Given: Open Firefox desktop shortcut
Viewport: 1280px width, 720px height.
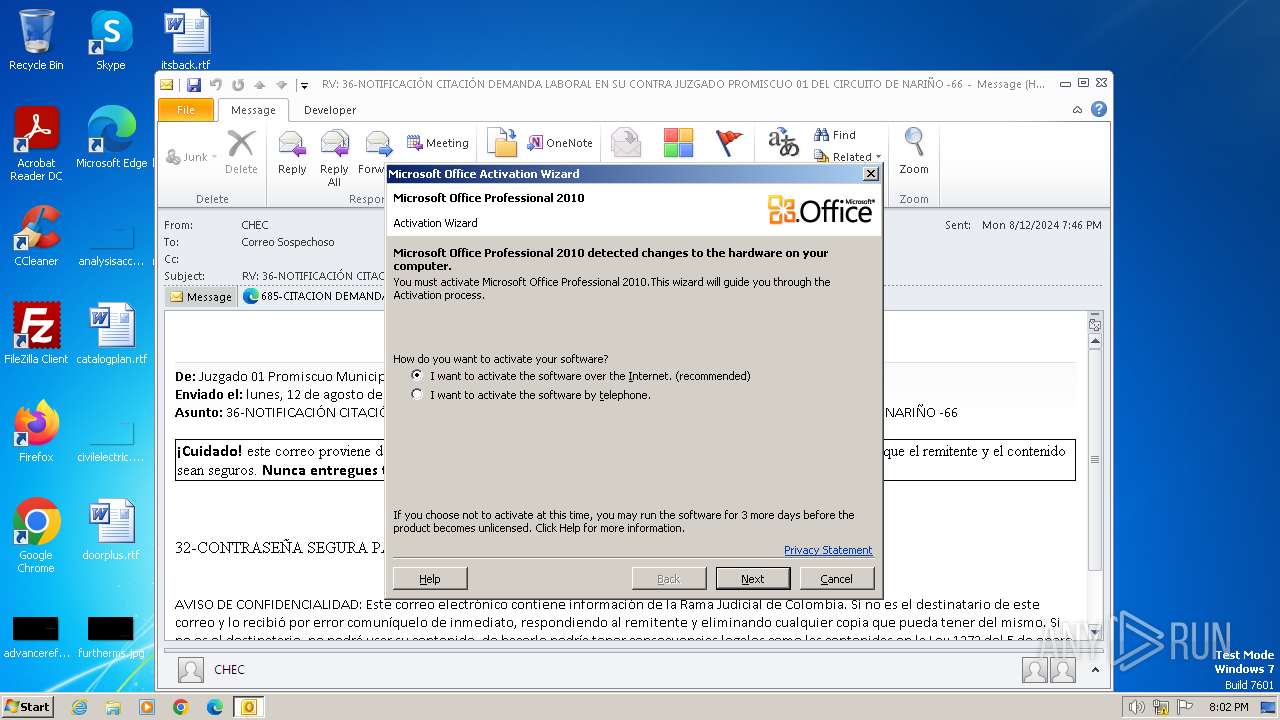Looking at the screenshot, I should (x=36, y=432).
